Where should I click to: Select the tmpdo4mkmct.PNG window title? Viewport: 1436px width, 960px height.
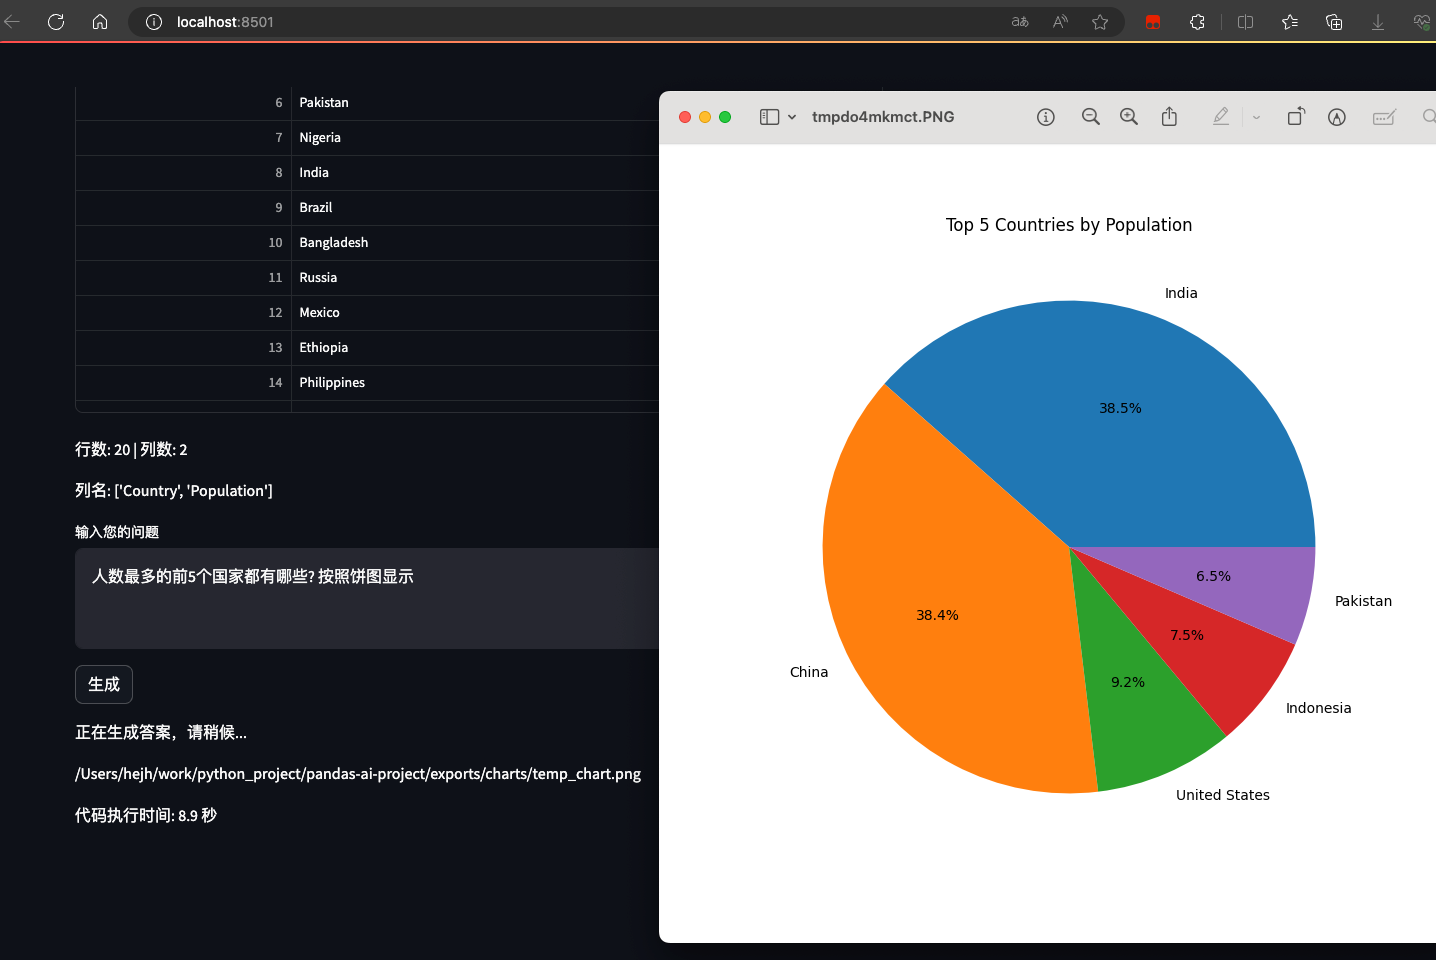[883, 117]
